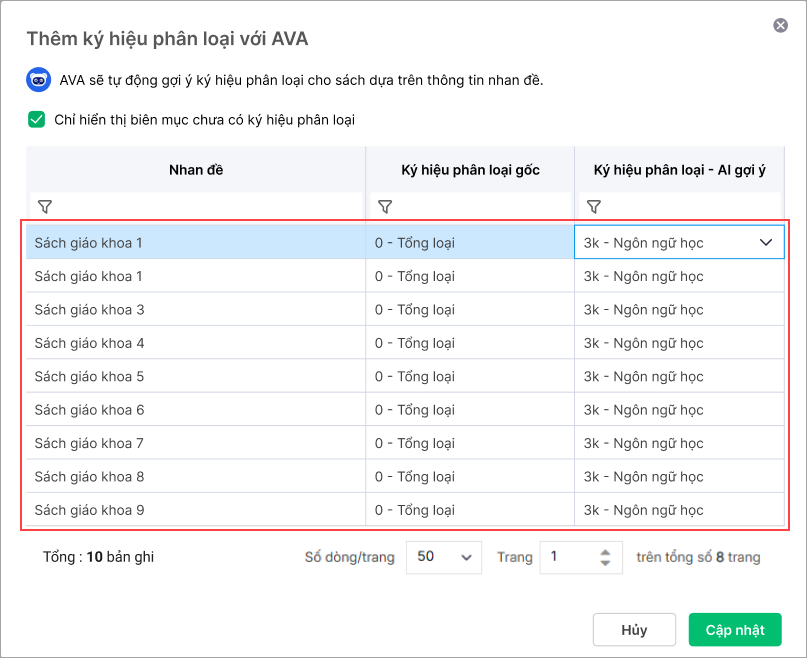Image resolution: width=807 pixels, height=658 pixels.
Task: Click AI suggestion cell for Sách giáo khoa 7
Action: [x=679, y=443]
